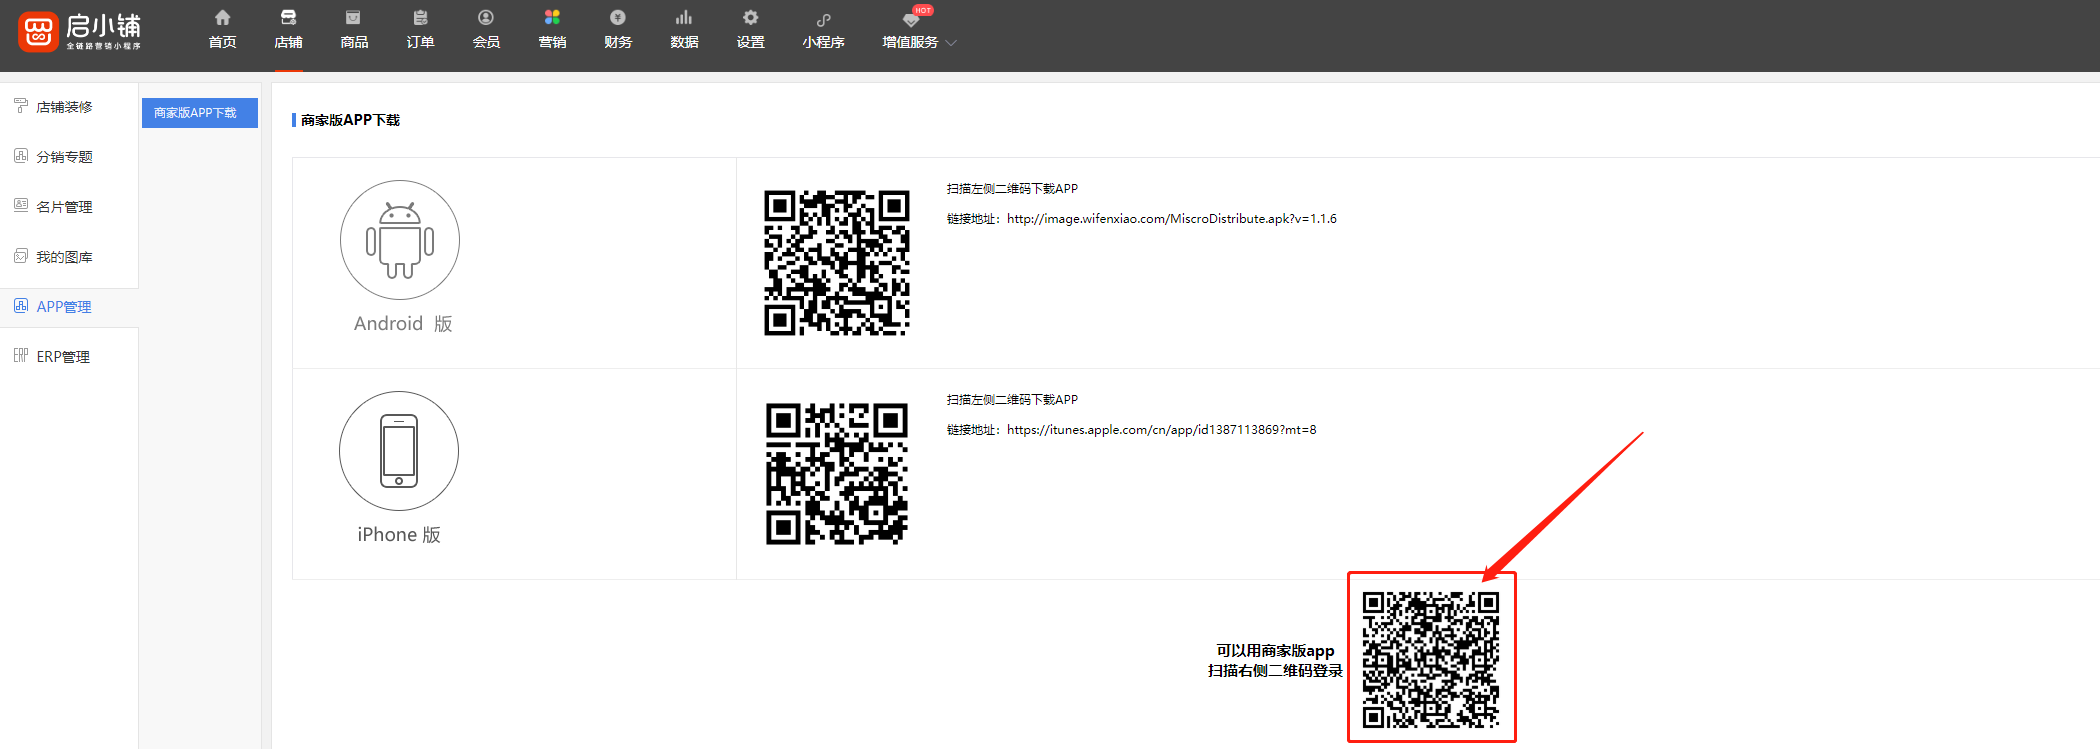Click the APP管理 sidebar icon
Image resolution: width=2100 pixels, height=749 pixels.
coord(21,306)
